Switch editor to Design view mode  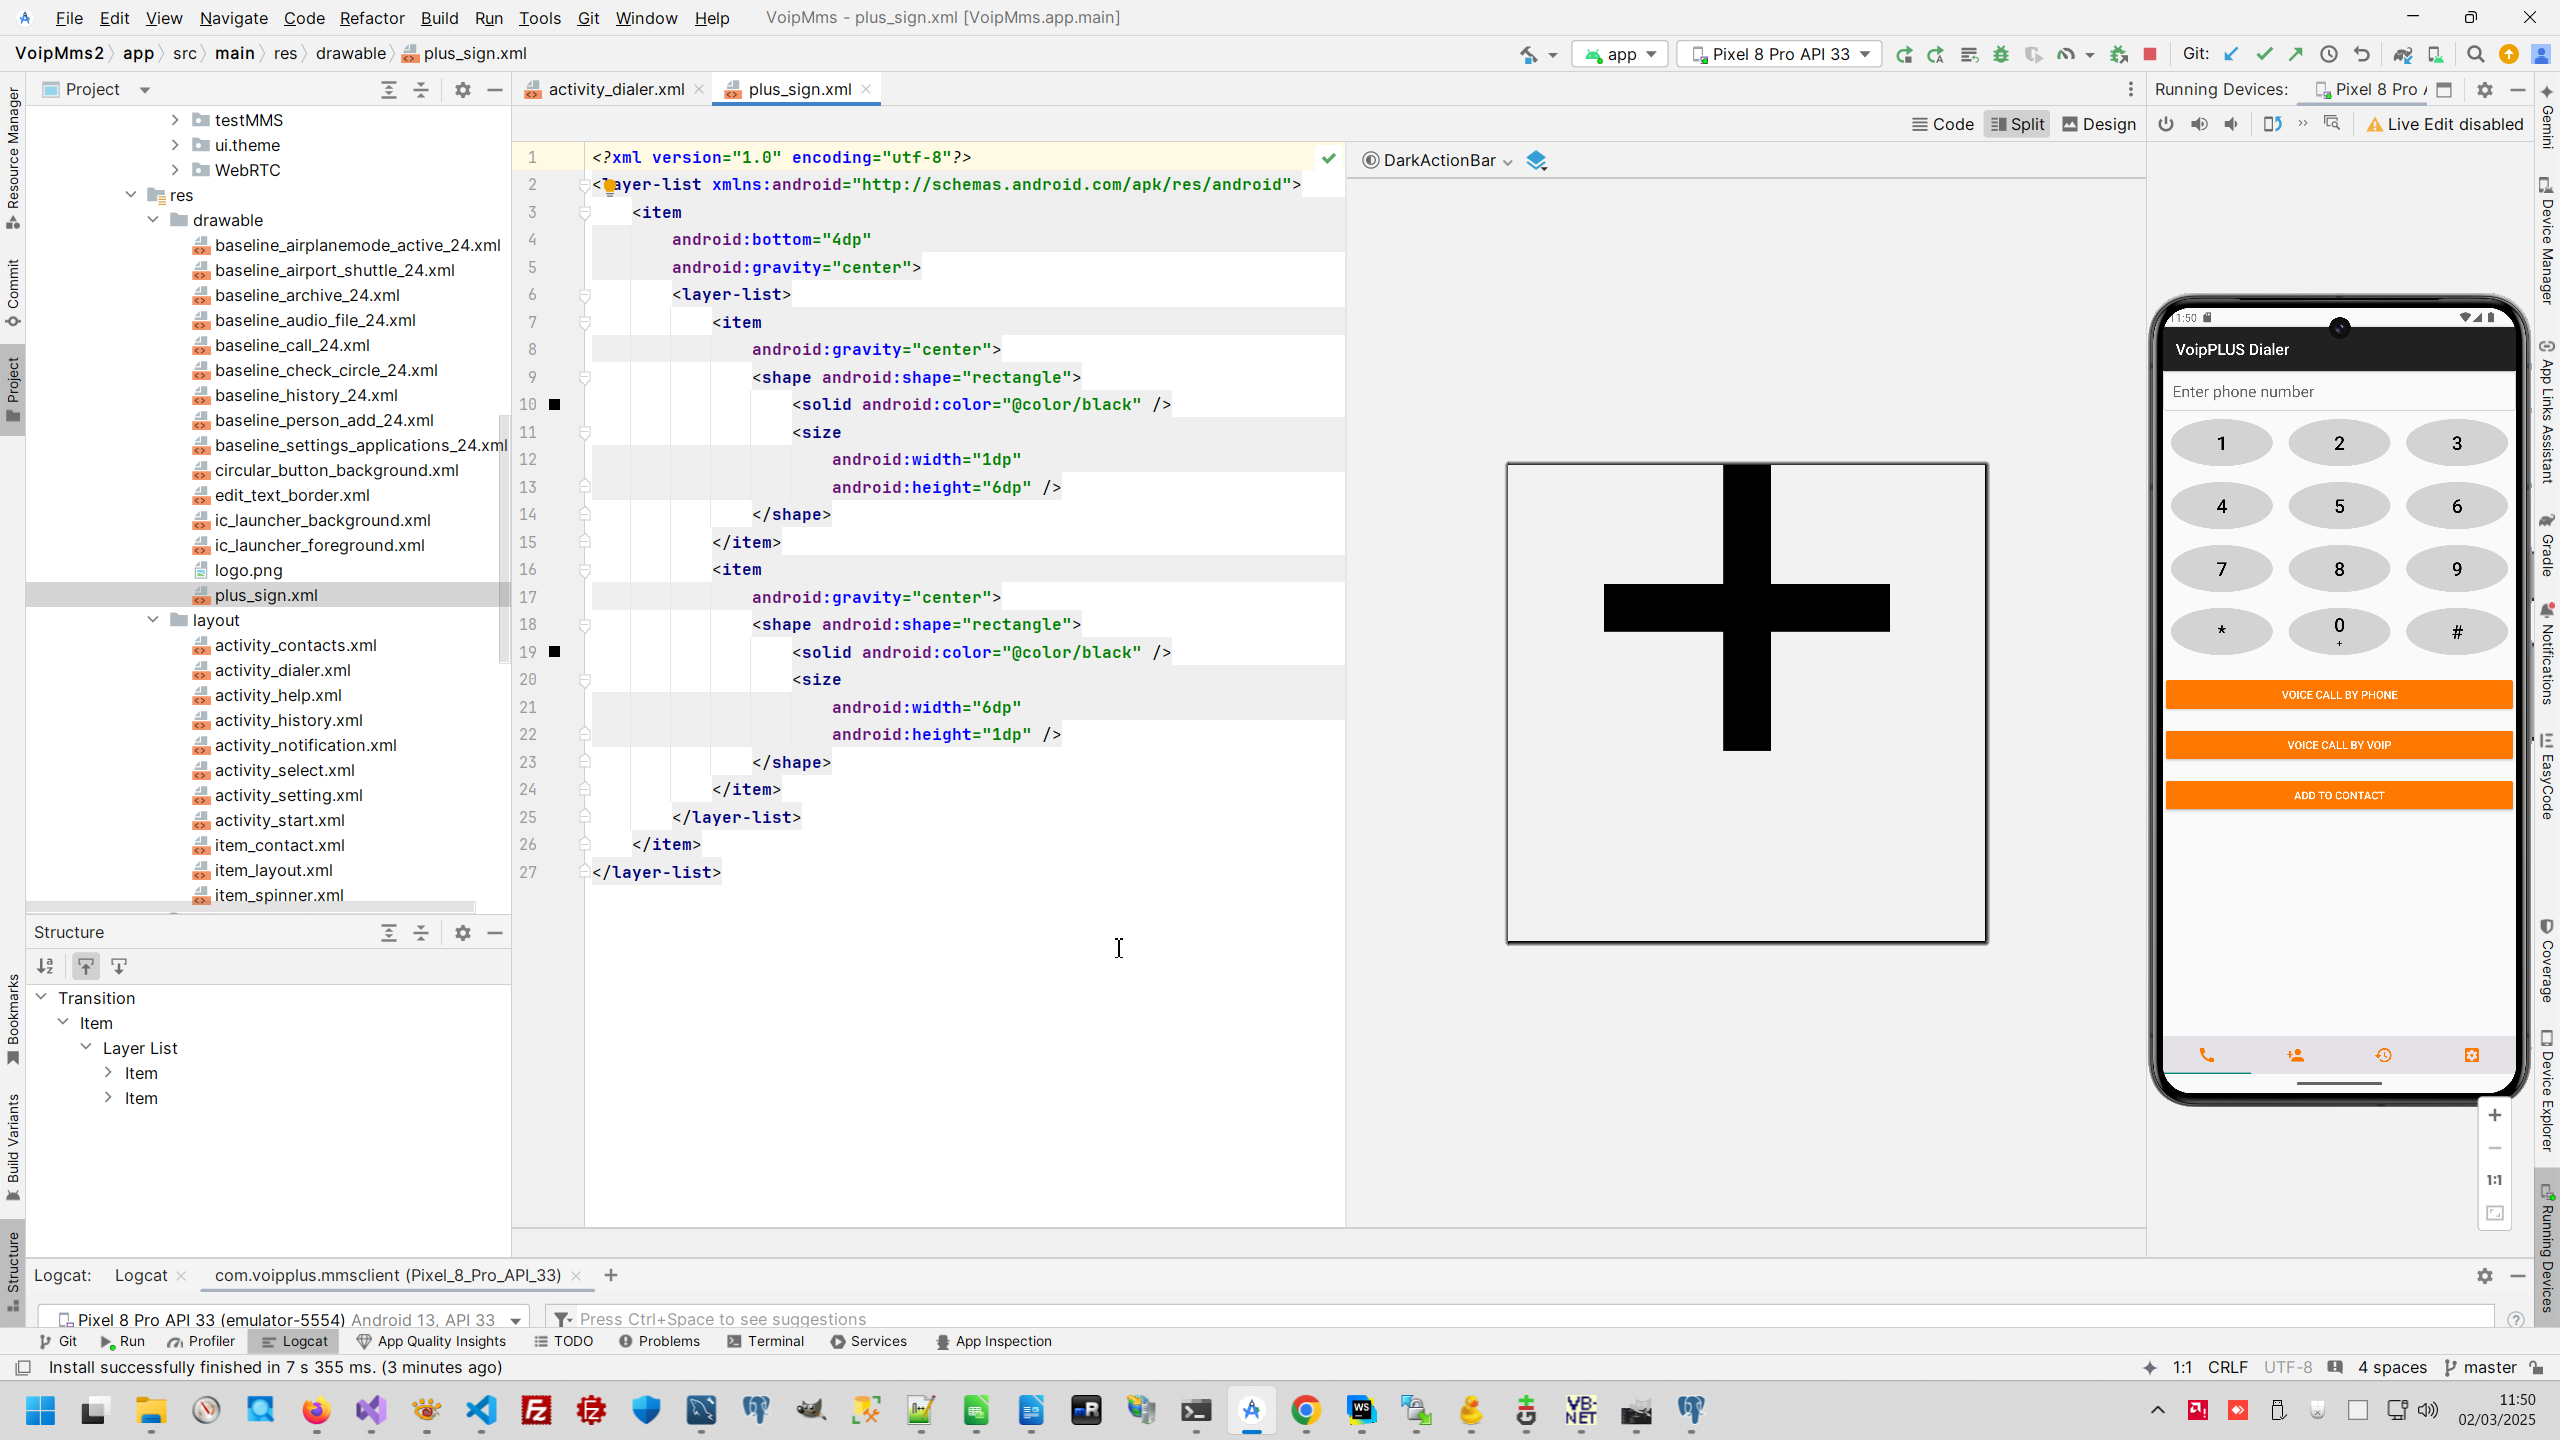(x=2099, y=124)
